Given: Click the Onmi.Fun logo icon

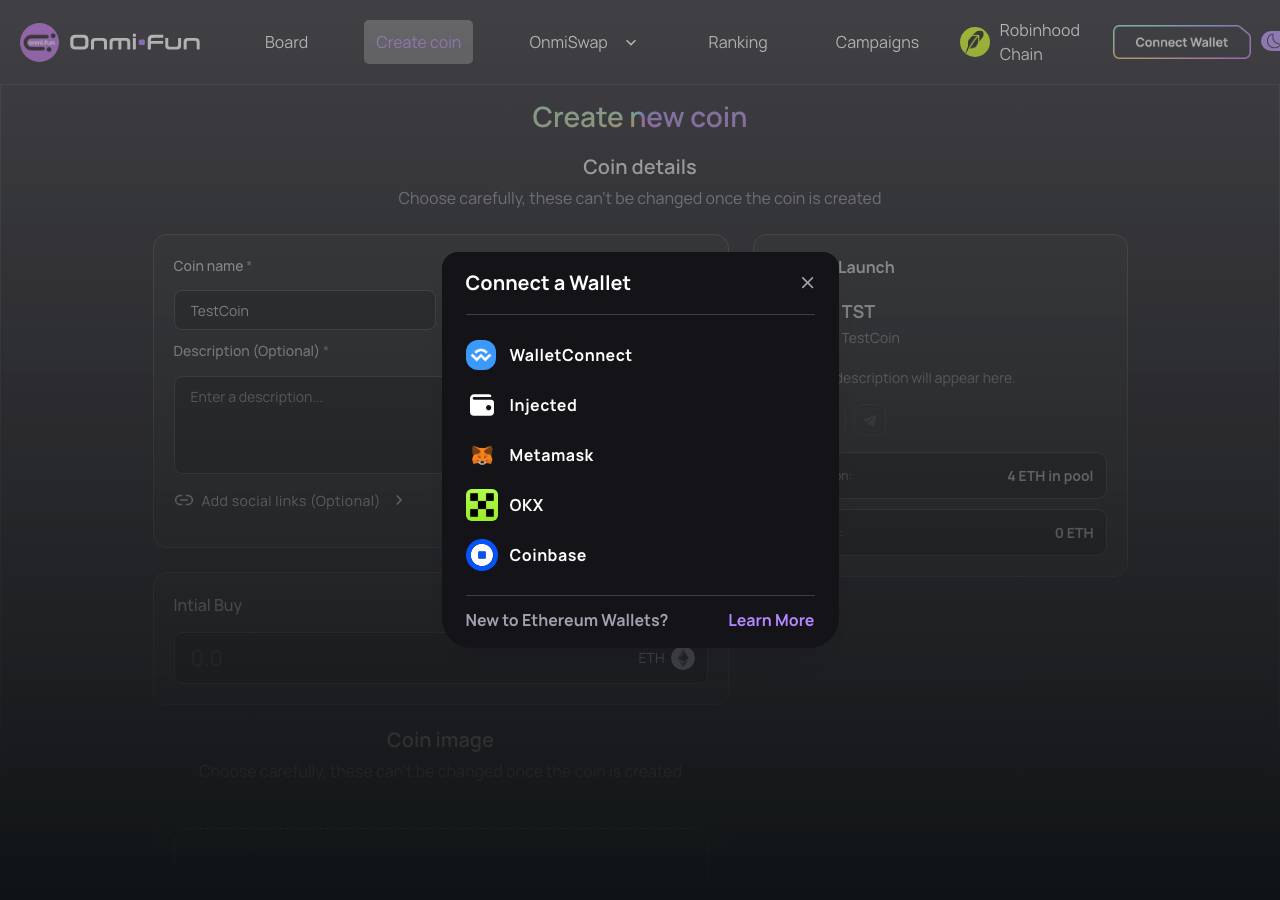Looking at the screenshot, I should (x=40, y=42).
